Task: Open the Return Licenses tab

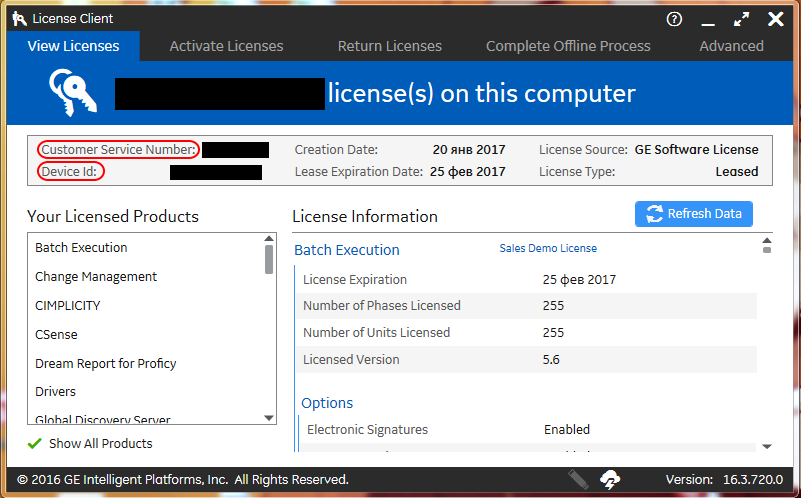Action: [x=389, y=46]
